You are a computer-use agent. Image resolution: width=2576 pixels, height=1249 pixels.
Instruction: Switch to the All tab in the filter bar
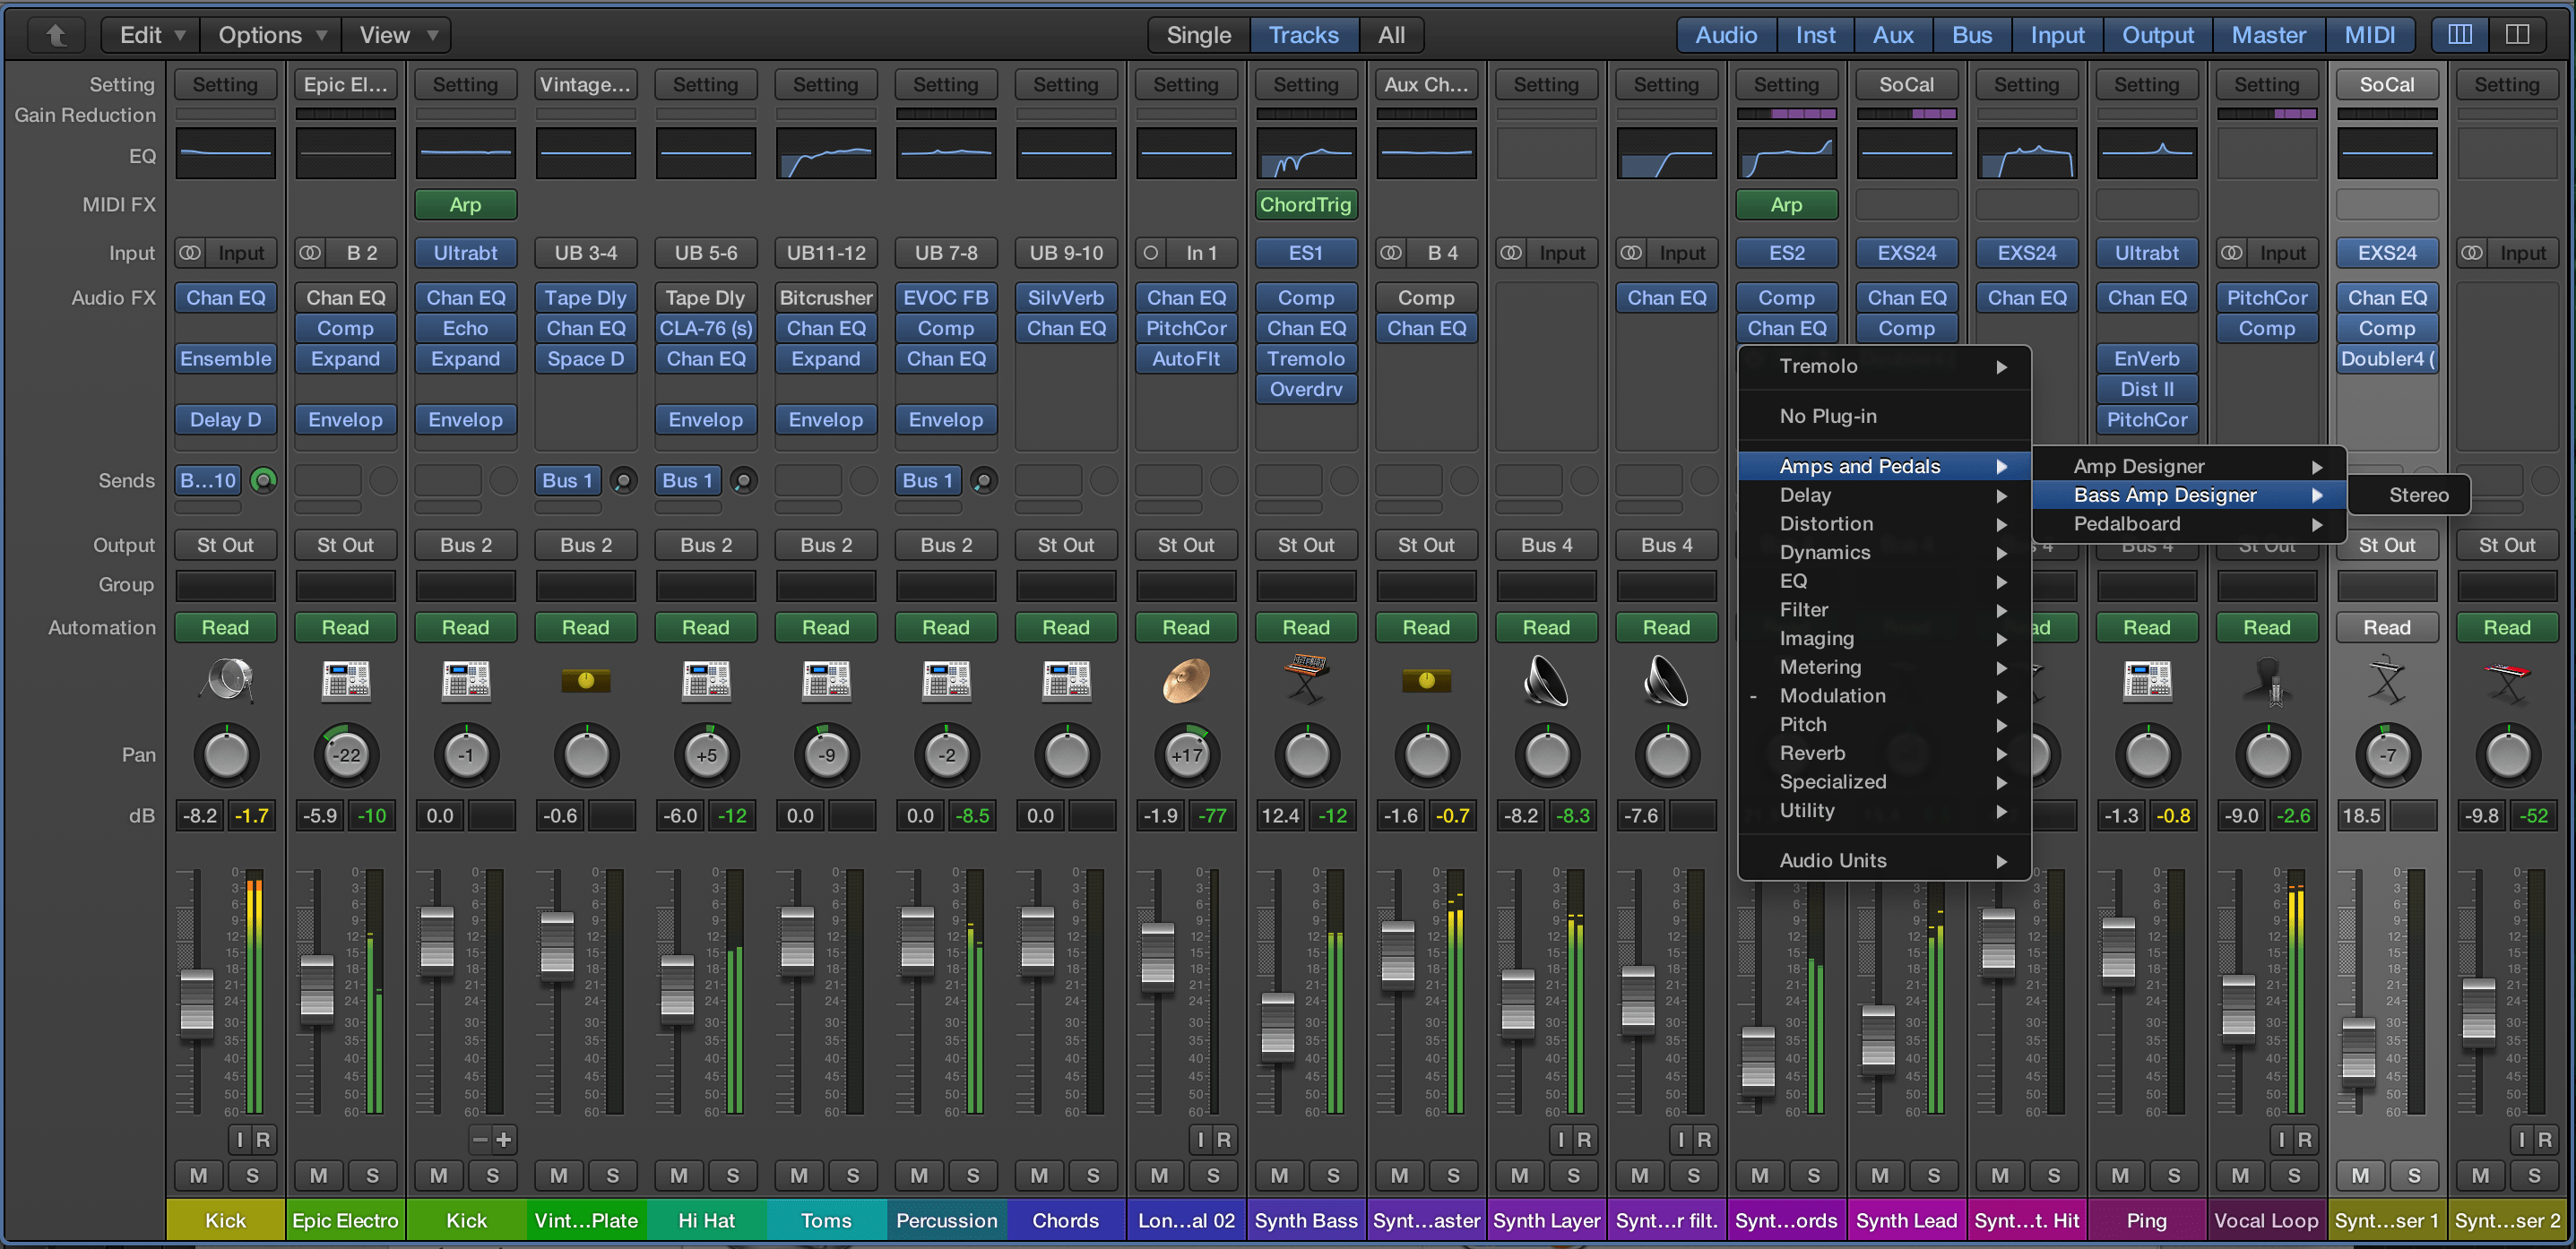[x=1392, y=34]
